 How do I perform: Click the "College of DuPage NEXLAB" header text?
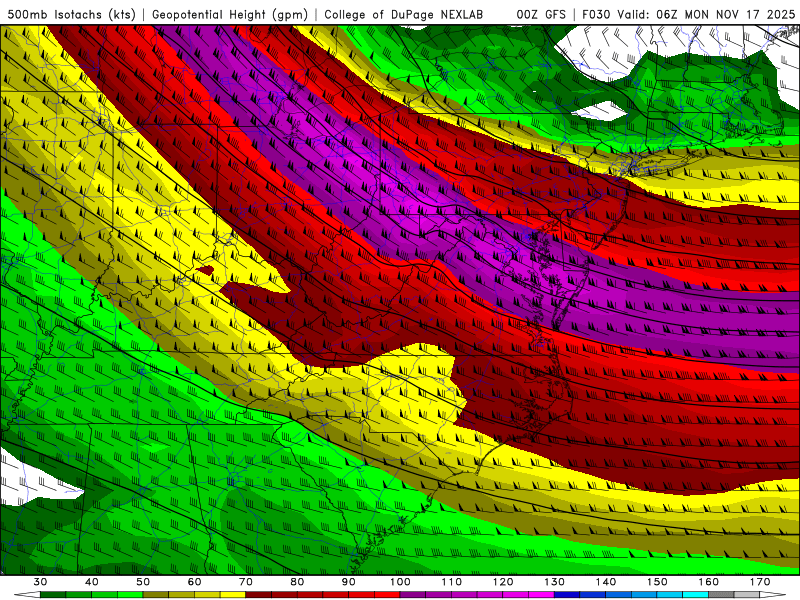pos(404,15)
